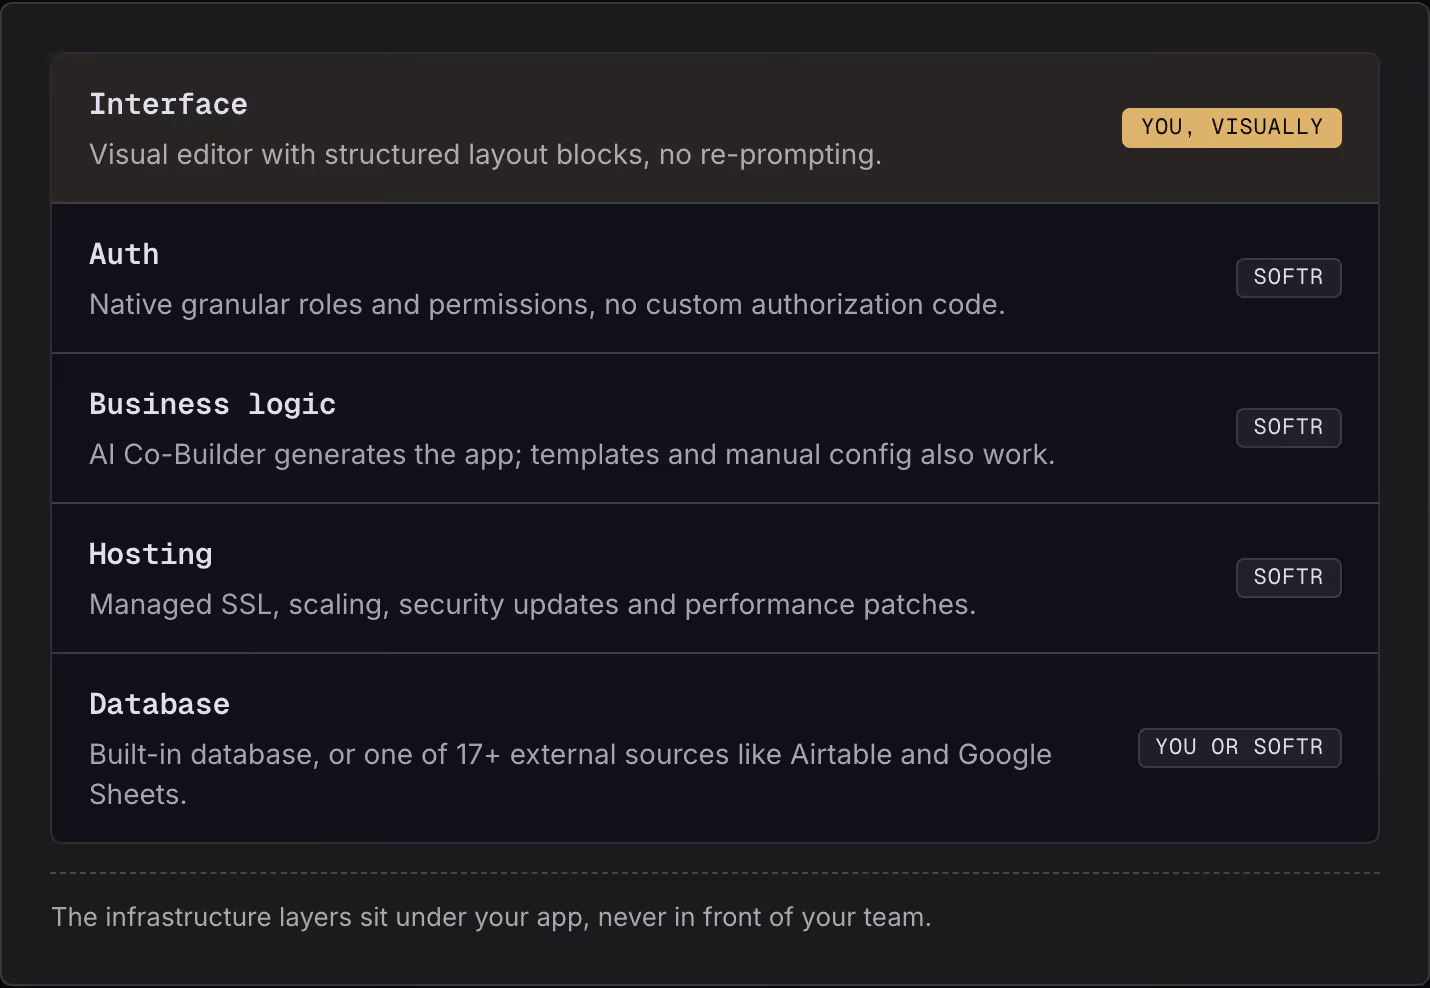Click SOFTR badge in Hosting row
Image resolution: width=1430 pixels, height=988 pixels.
point(1288,578)
